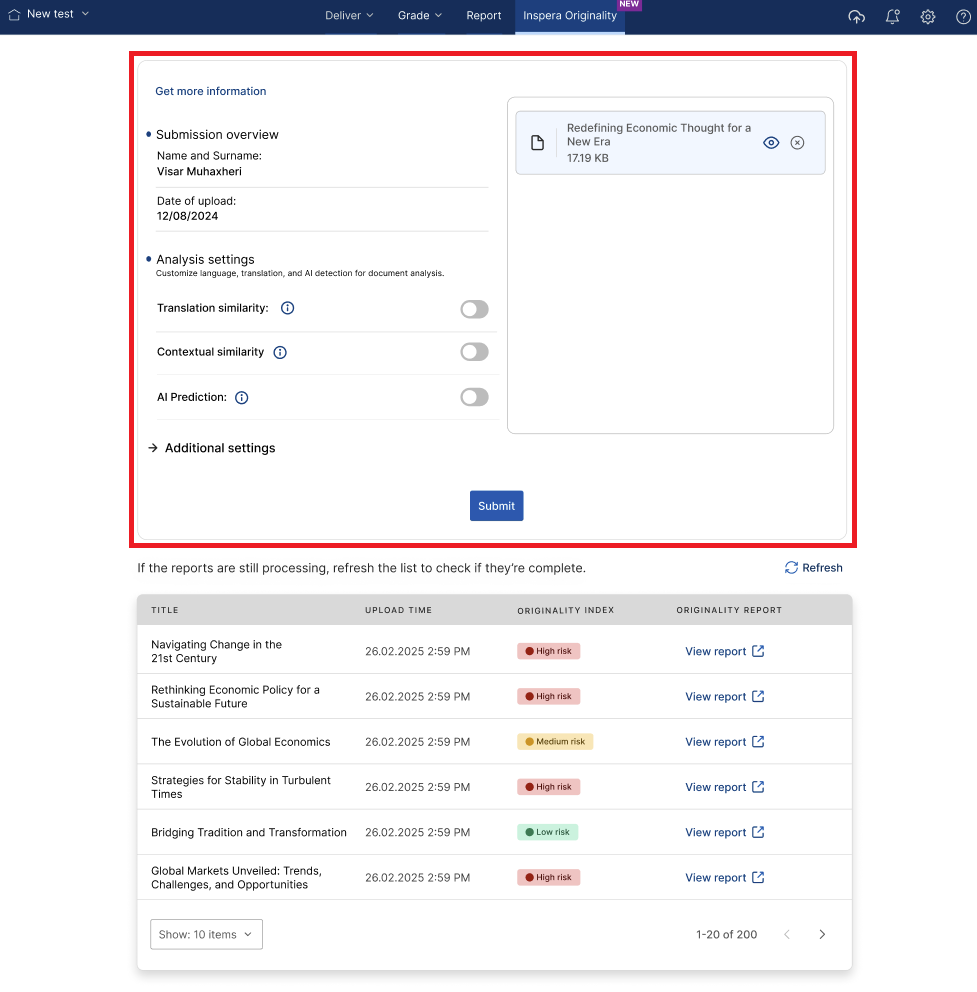
Task: Expand the New test dropdown
Action: click(58, 14)
